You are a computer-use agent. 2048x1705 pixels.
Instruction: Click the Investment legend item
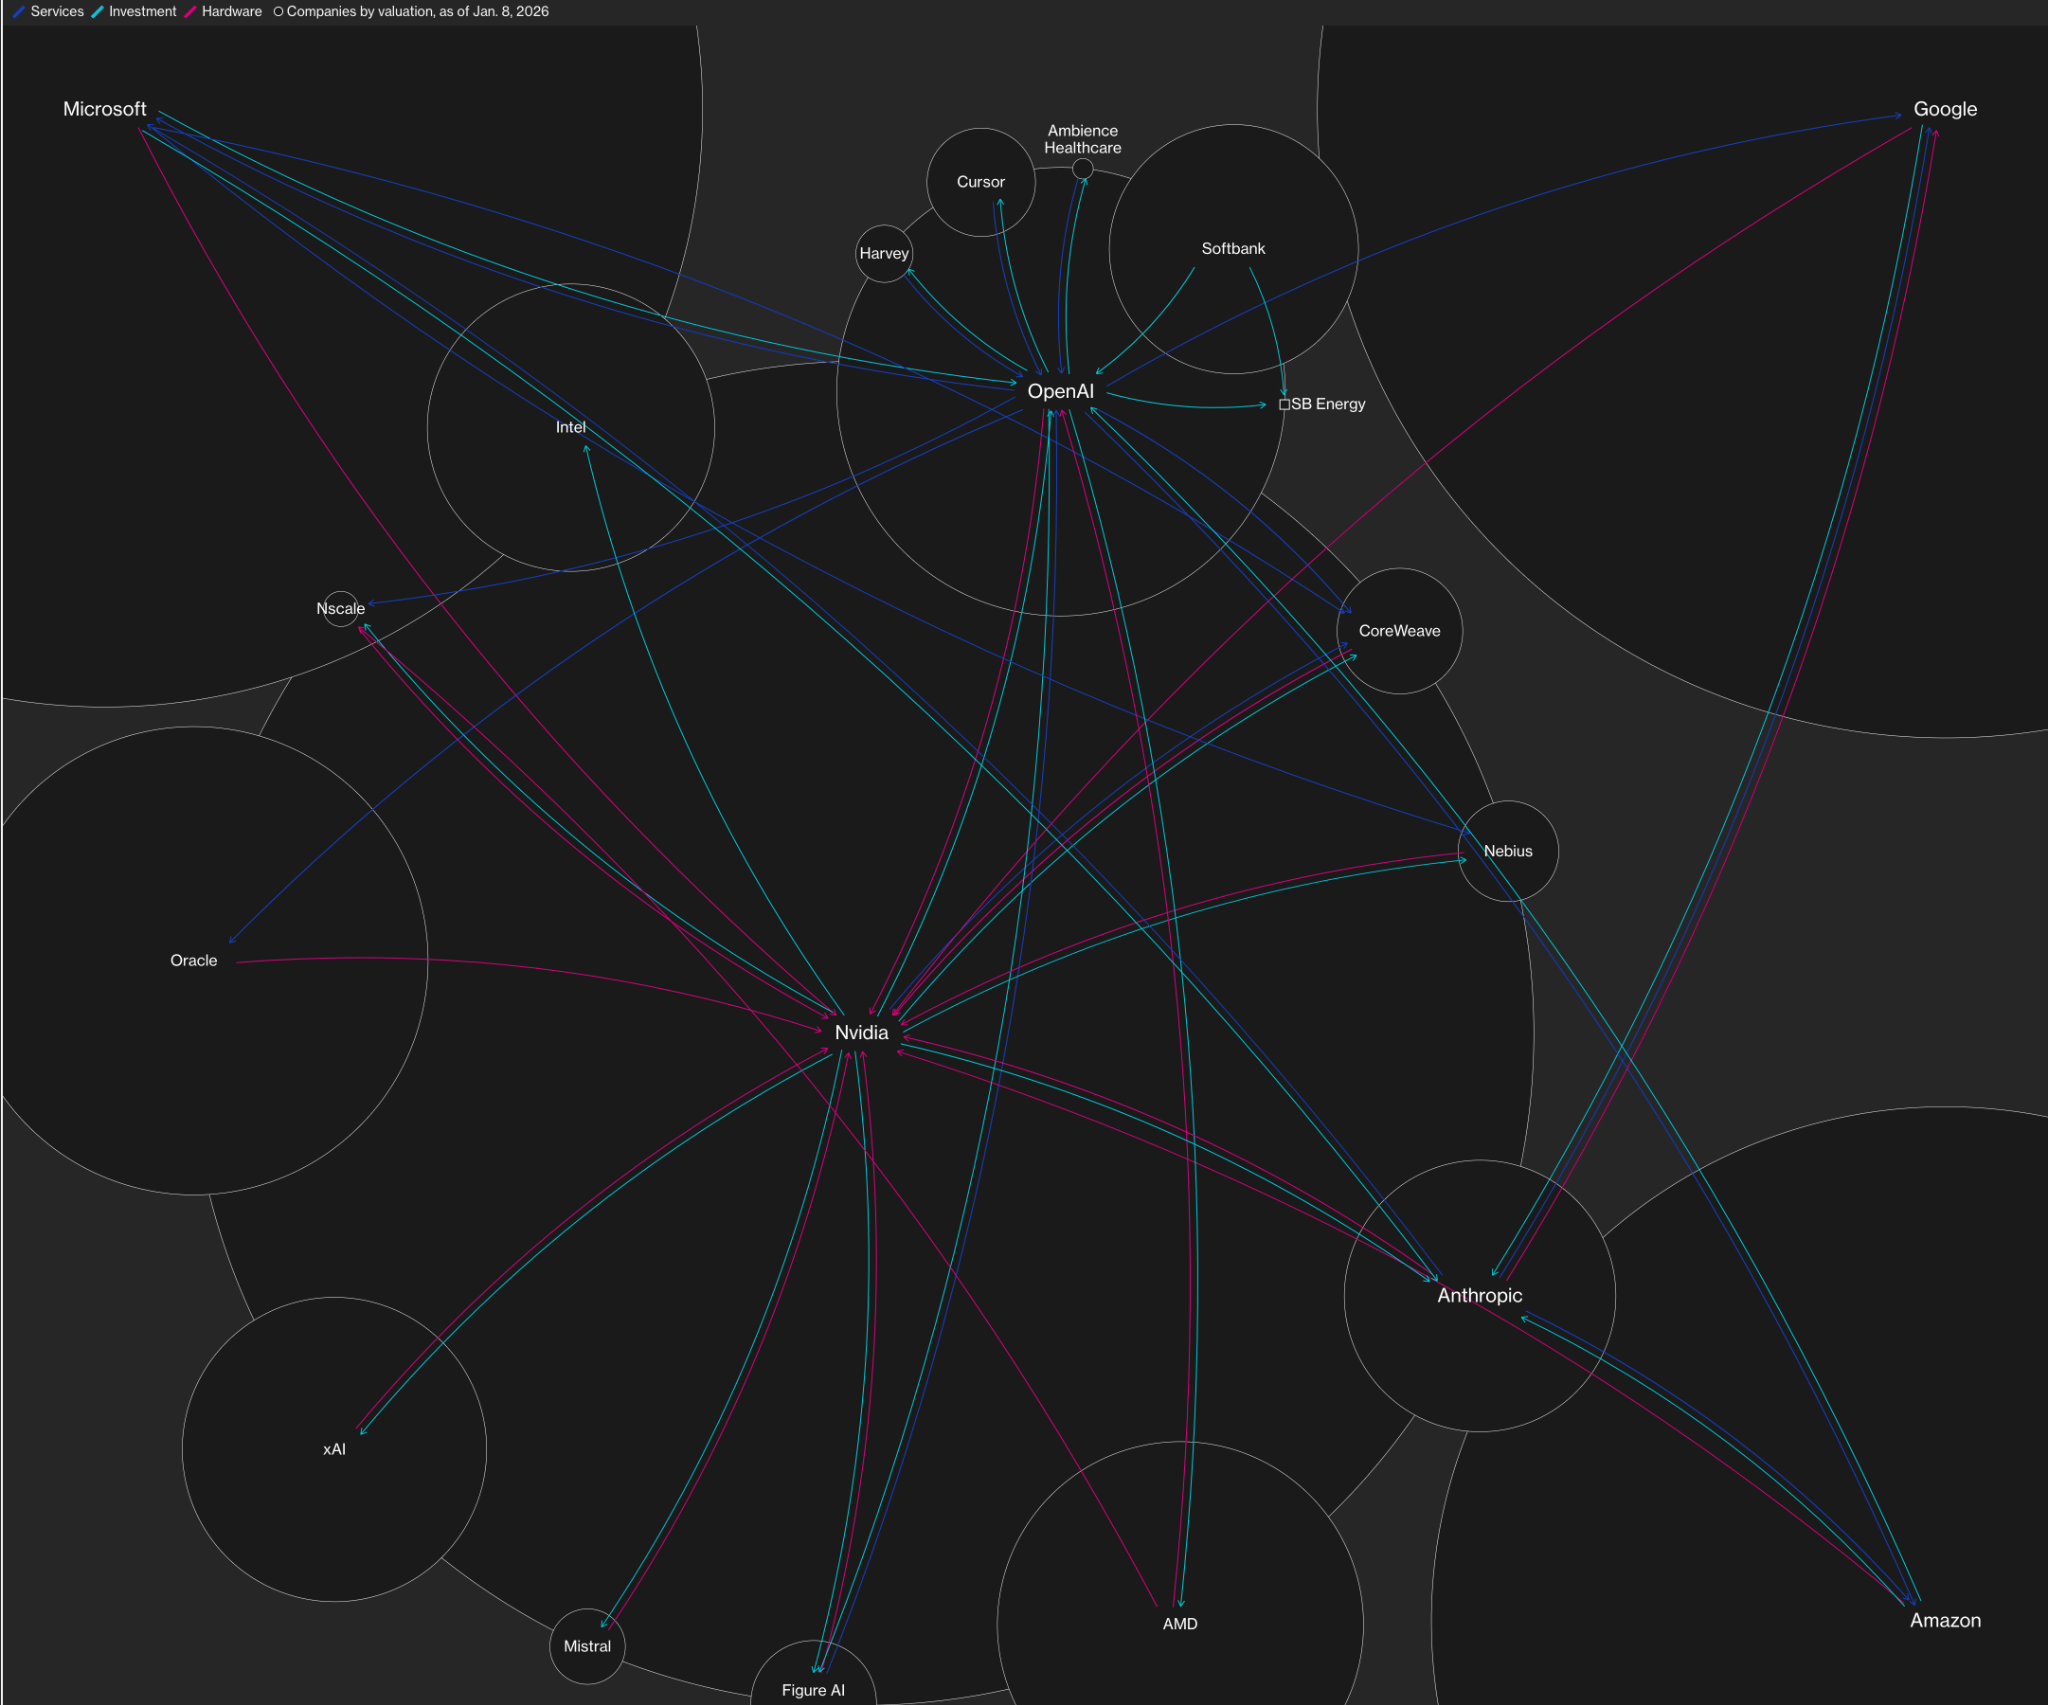(133, 11)
